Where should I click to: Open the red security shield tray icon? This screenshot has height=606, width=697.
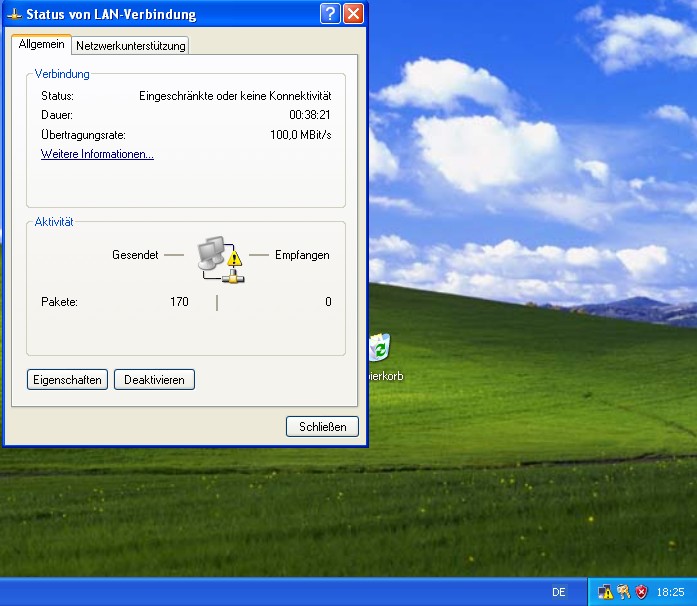point(641,592)
